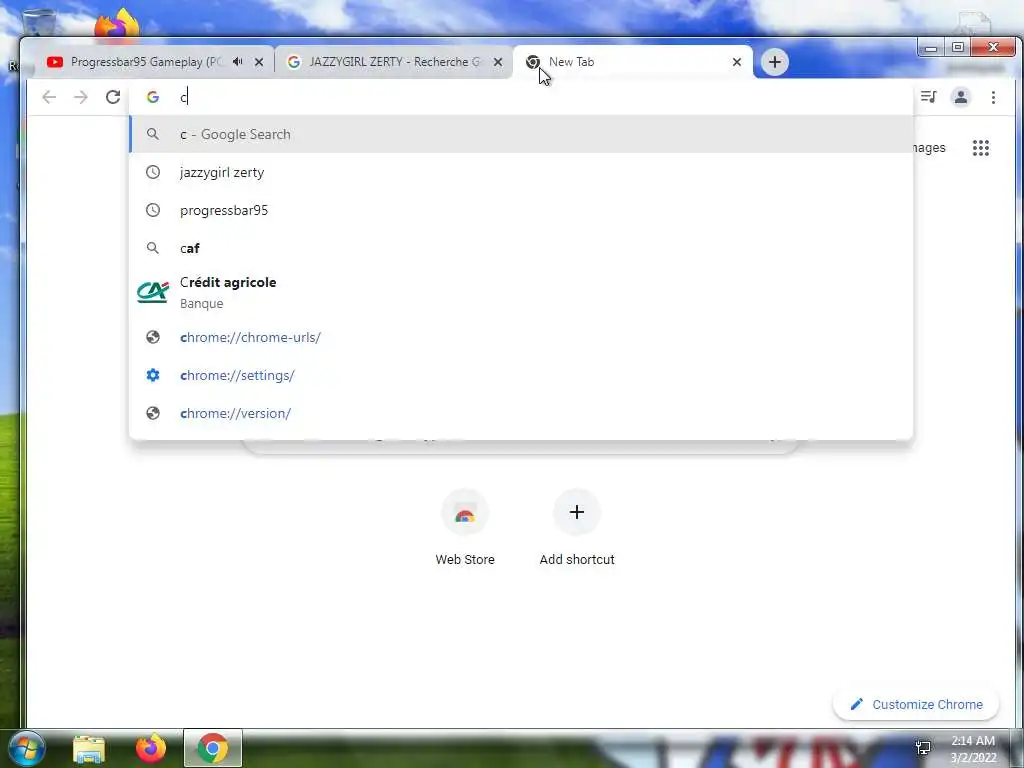Click globe icon beside chrome://version/
The height and width of the screenshot is (768, 1024).
click(153, 413)
